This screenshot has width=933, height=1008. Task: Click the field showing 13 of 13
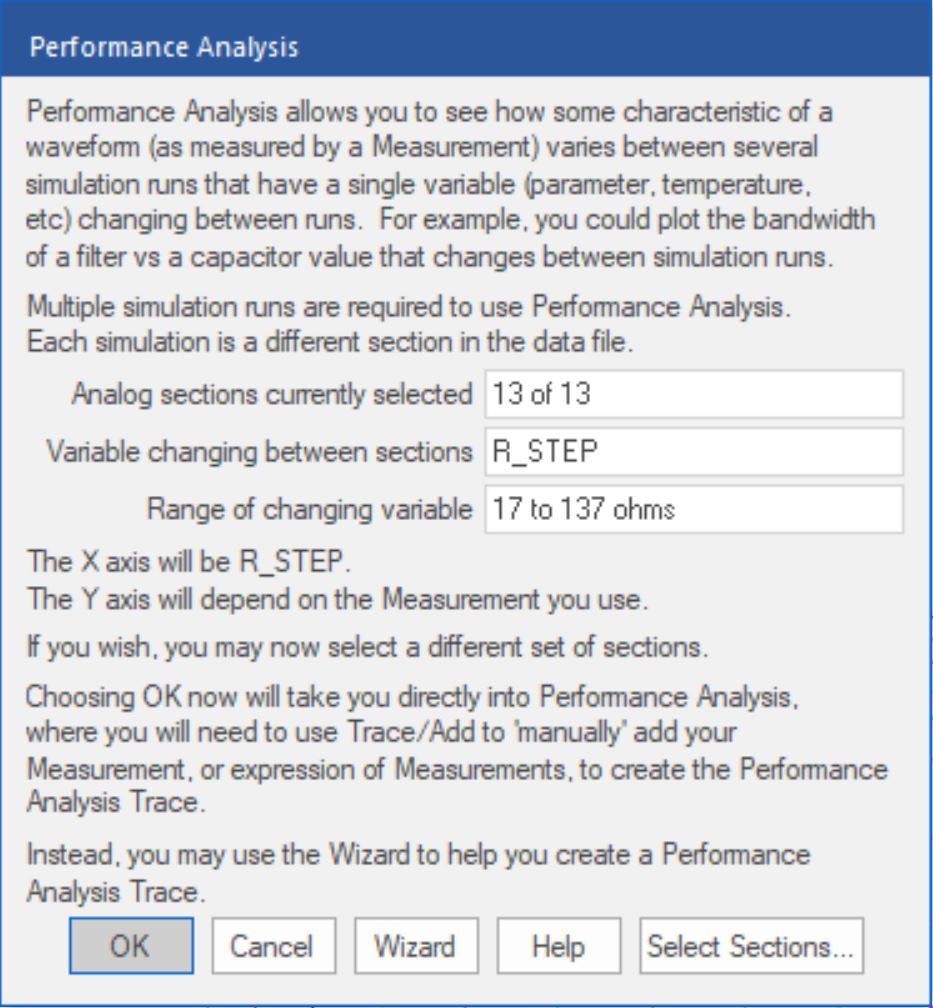pyautogui.click(x=692, y=394)
